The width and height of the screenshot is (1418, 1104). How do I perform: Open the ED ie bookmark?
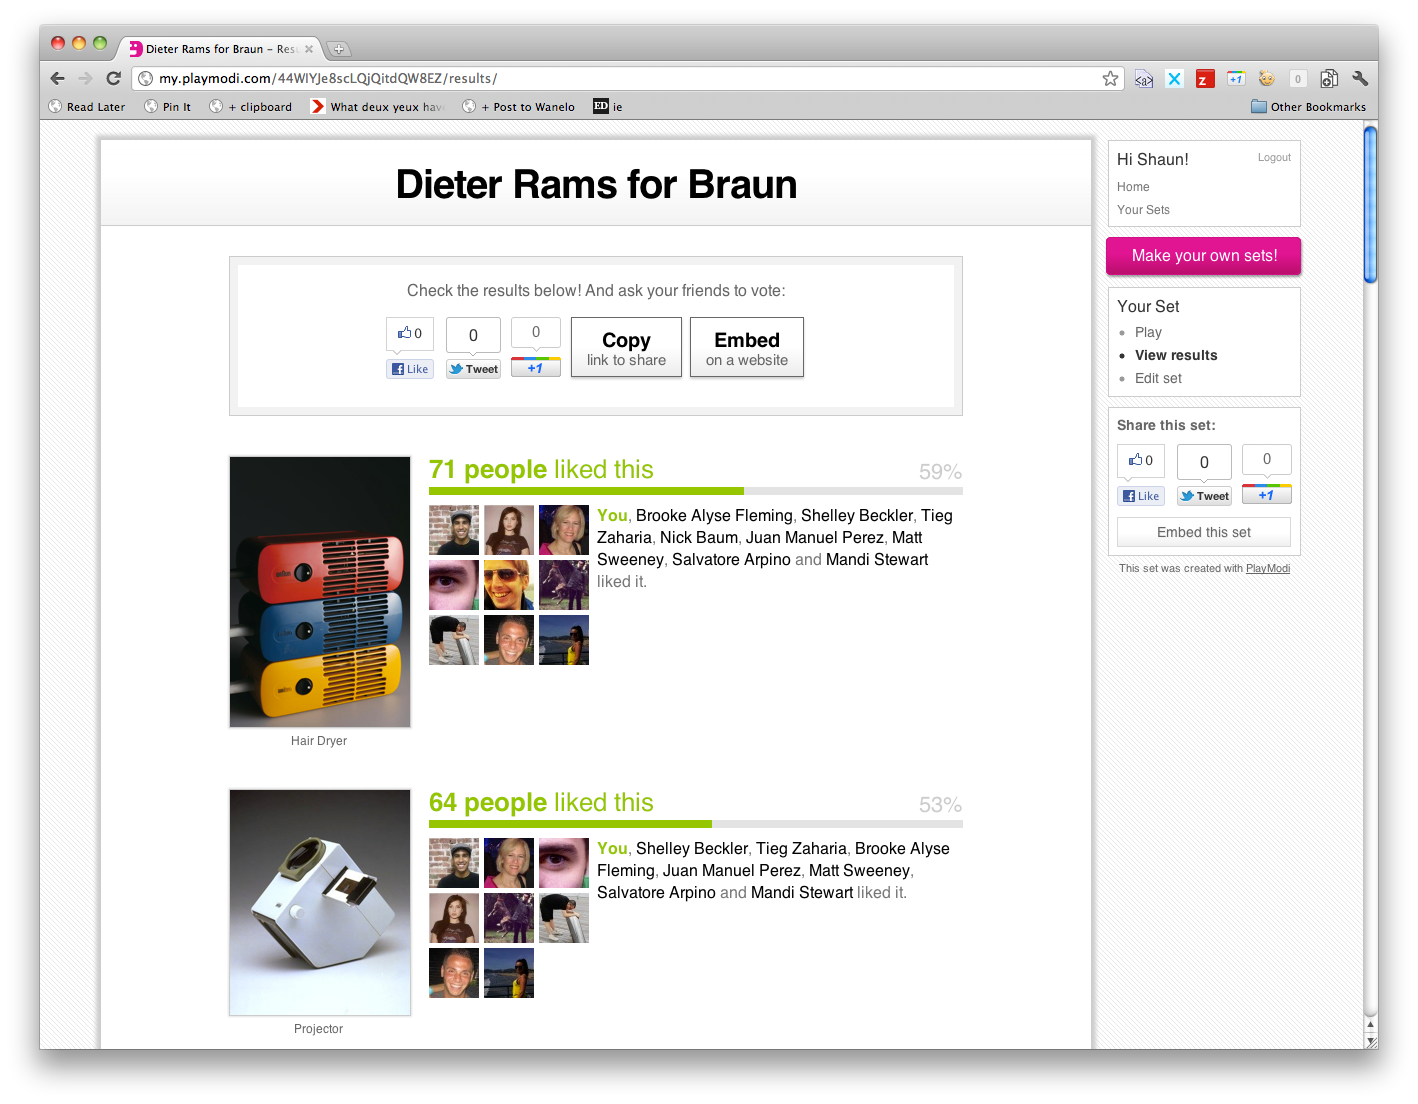pos(608,106)
